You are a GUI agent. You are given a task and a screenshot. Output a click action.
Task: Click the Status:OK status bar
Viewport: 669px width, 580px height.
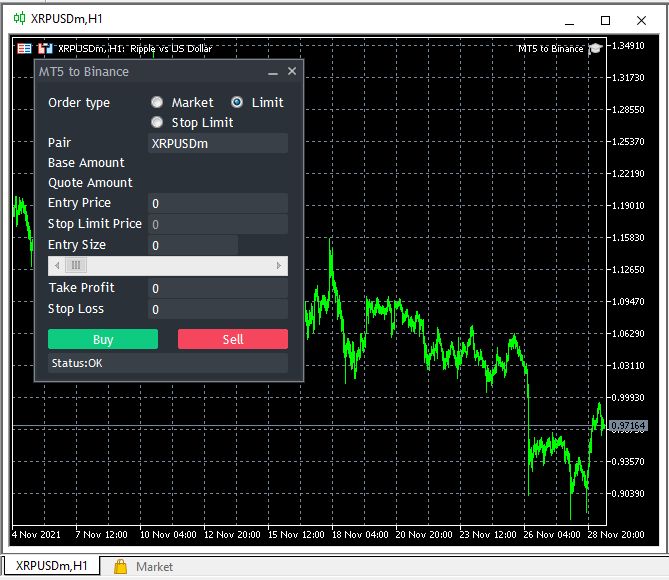pyautogui.click(x=168, y=363)
